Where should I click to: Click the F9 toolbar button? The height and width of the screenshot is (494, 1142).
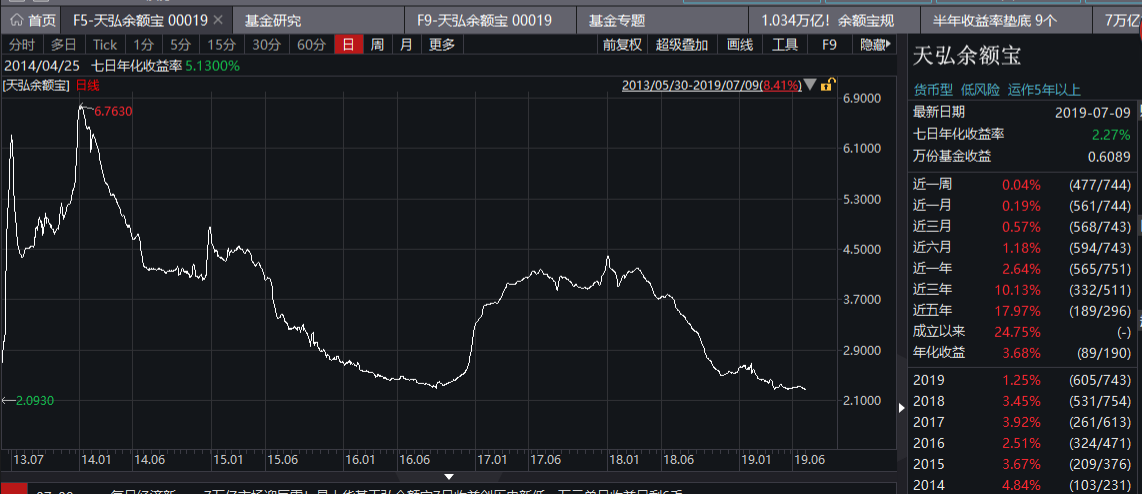[829, 44]
